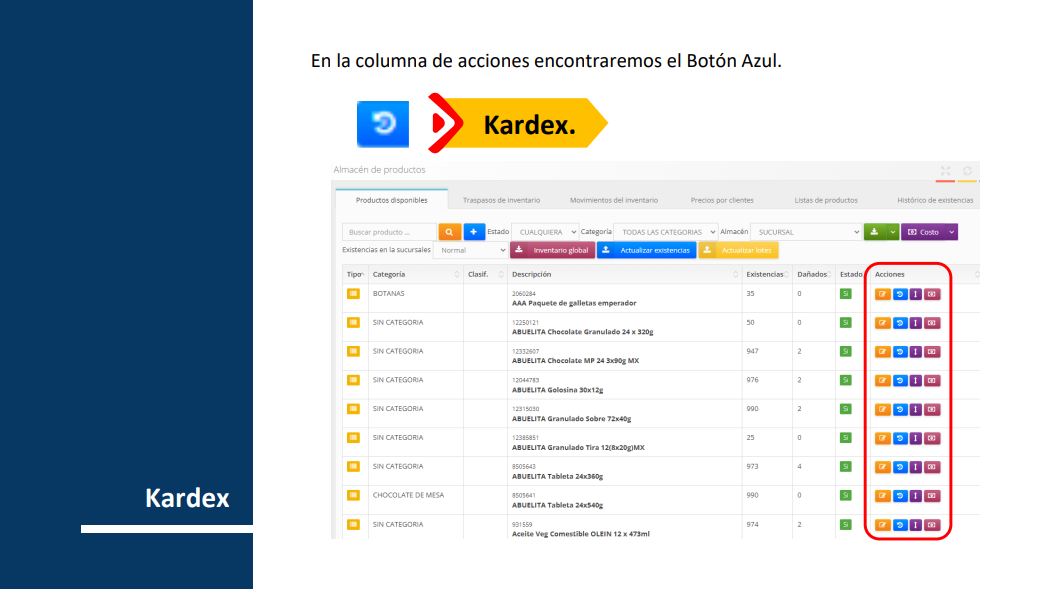Expand the Categoría dropdown TODAS LAS CATEGORIAS
The width and height of the screenshot is (1054, 589).
coord(664,232)
